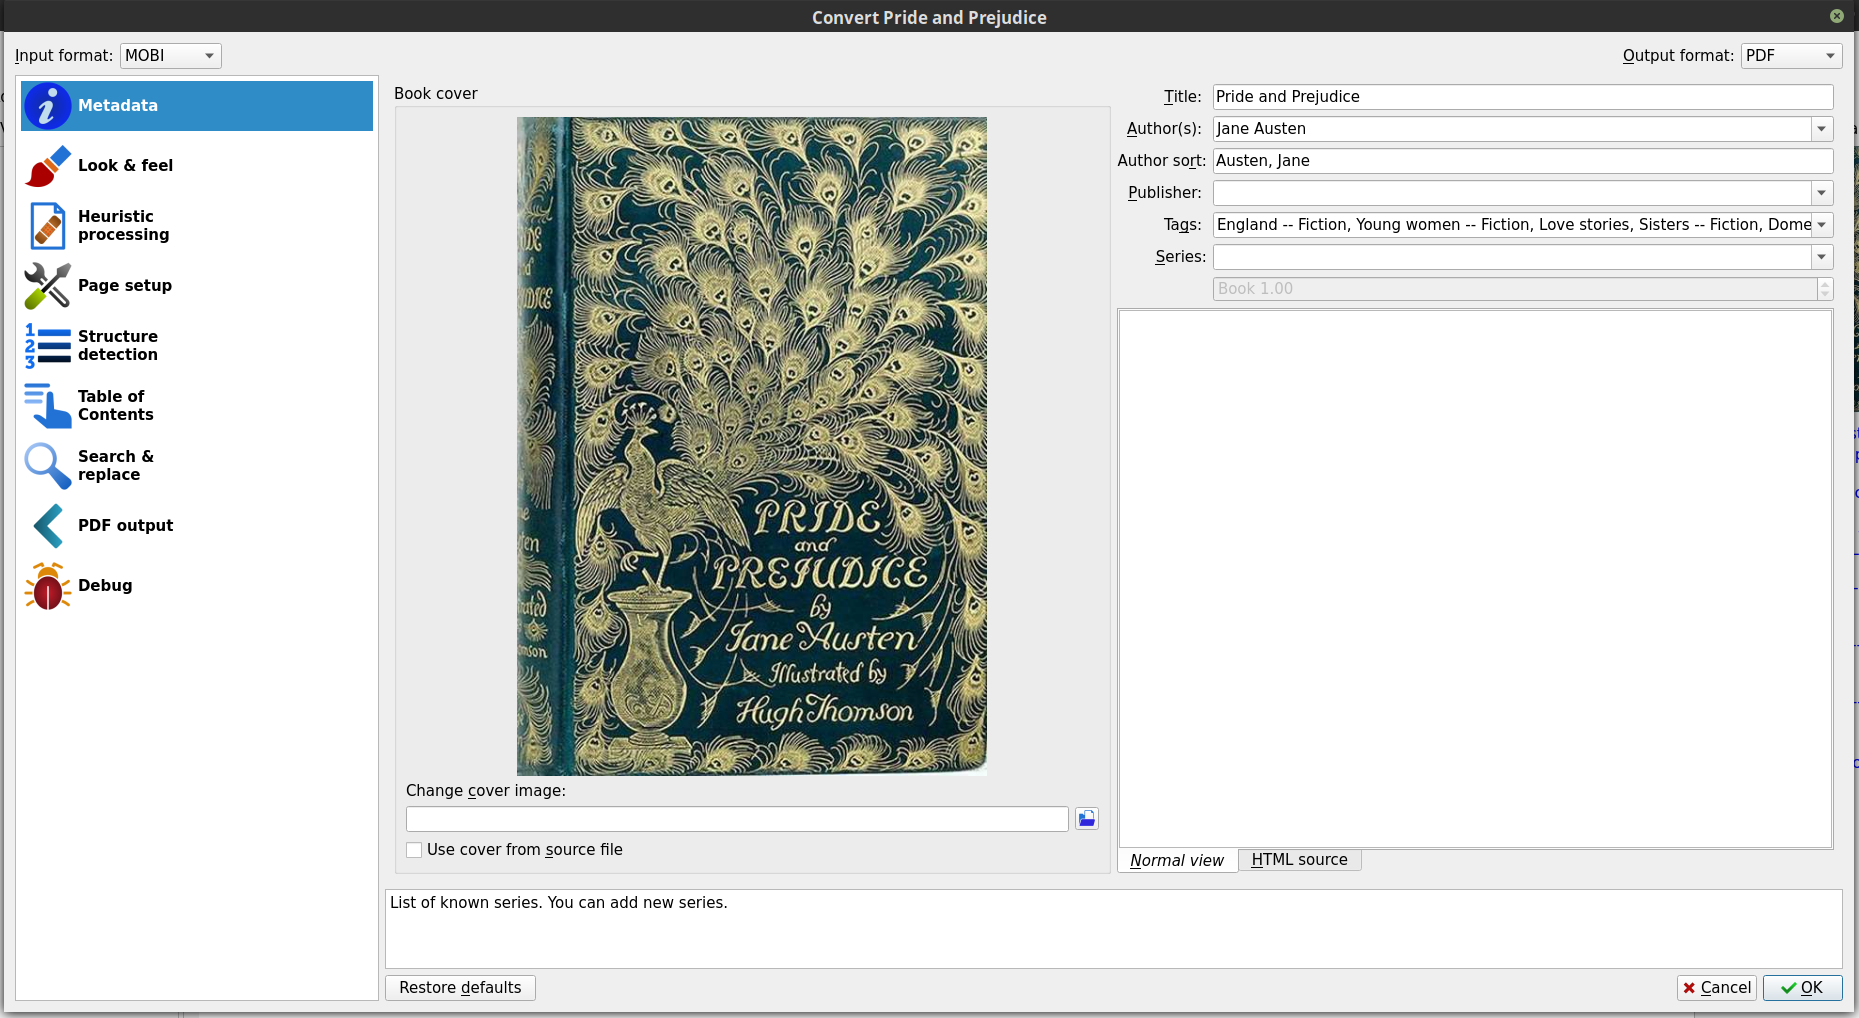1859x1018 pixels.
Task: Click the Cancel button
Action: tap(1716, 988)
